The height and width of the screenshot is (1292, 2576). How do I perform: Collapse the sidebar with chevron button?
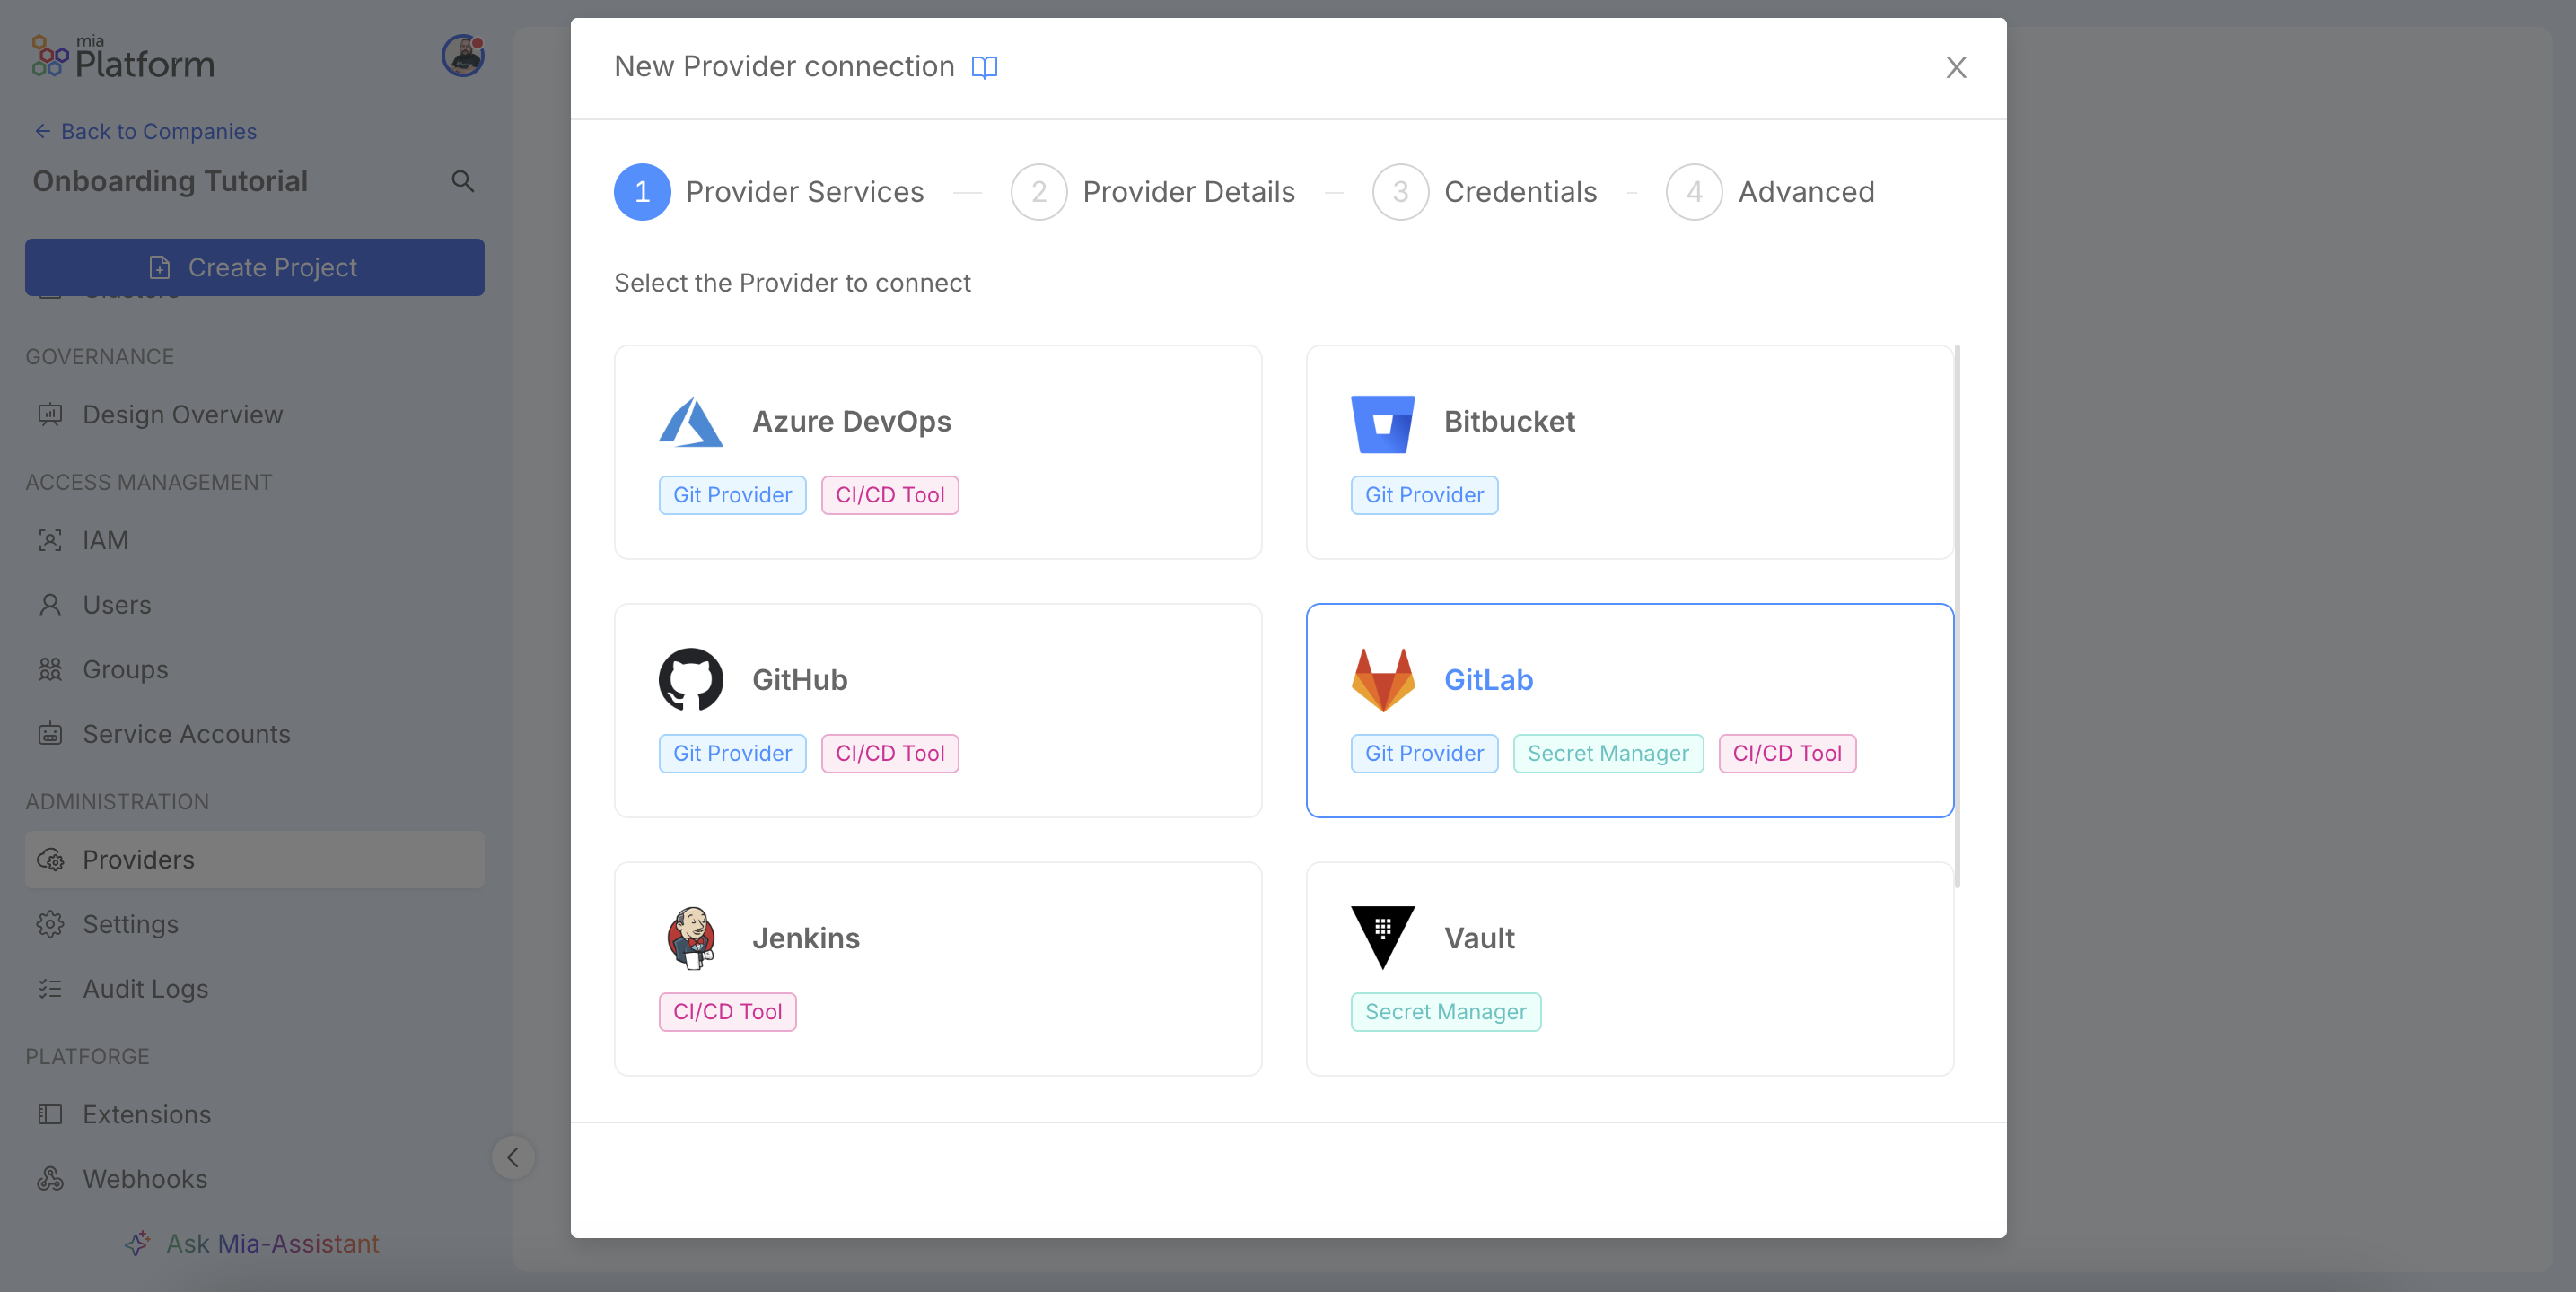[513, 1157]
